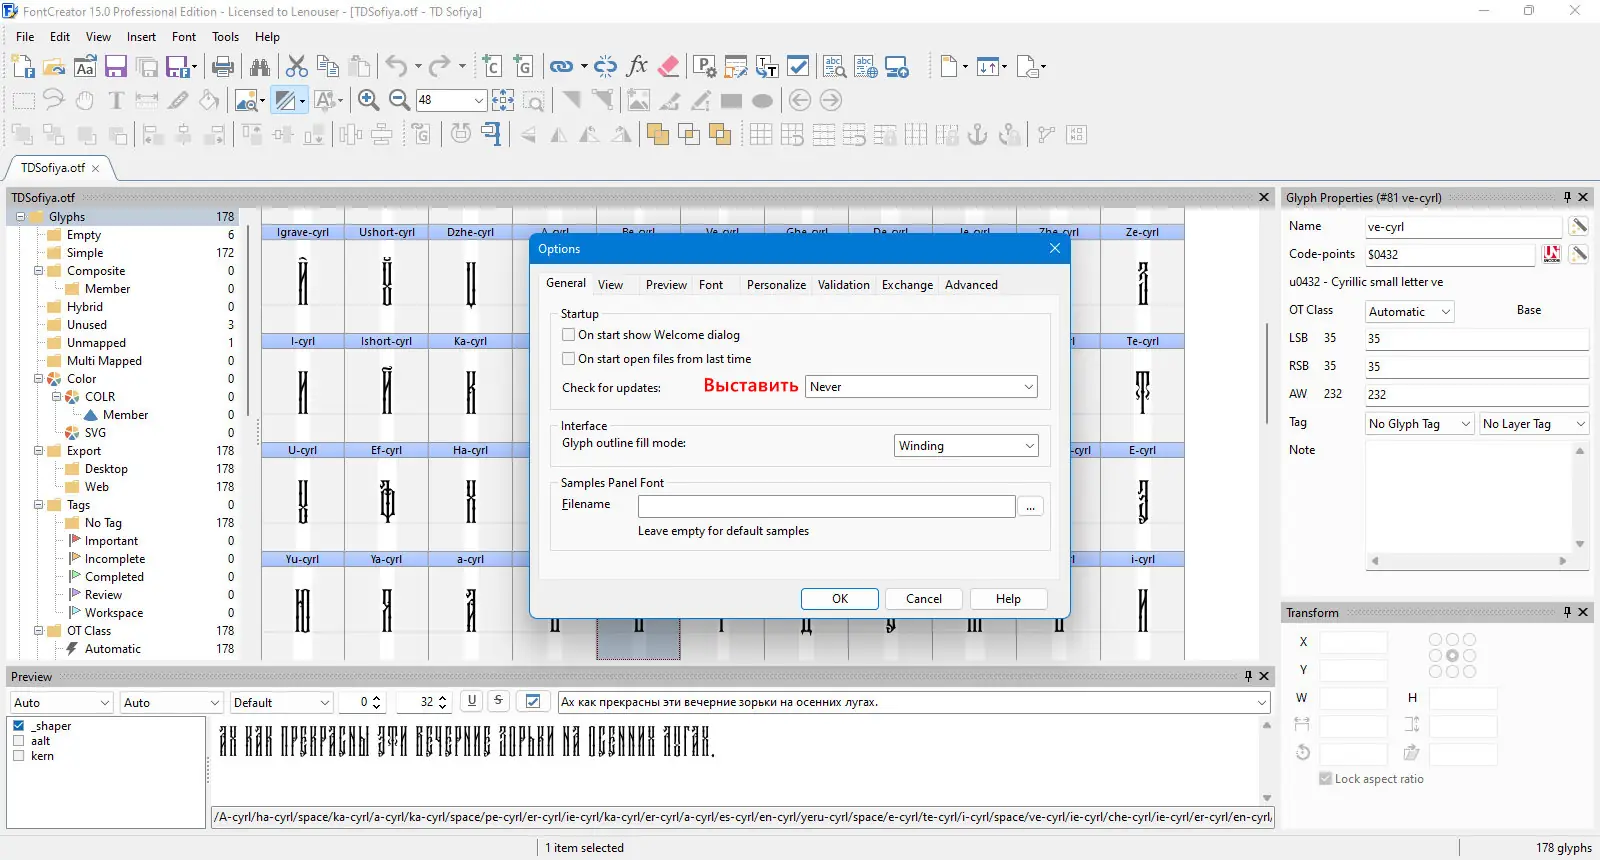Click the pink Eraser icon
The width and height of the screenshot is (1600, 860).
pos(669,67)
